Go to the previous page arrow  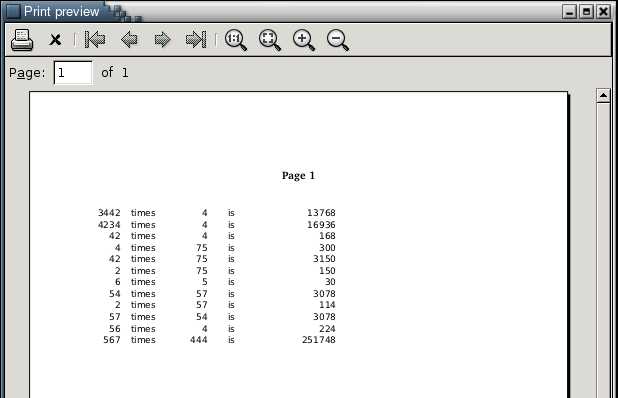129,40
